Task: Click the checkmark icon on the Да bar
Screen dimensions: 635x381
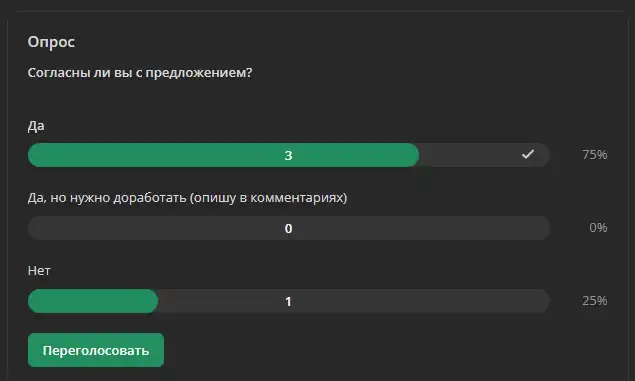Action: click(x=527, y=154)
